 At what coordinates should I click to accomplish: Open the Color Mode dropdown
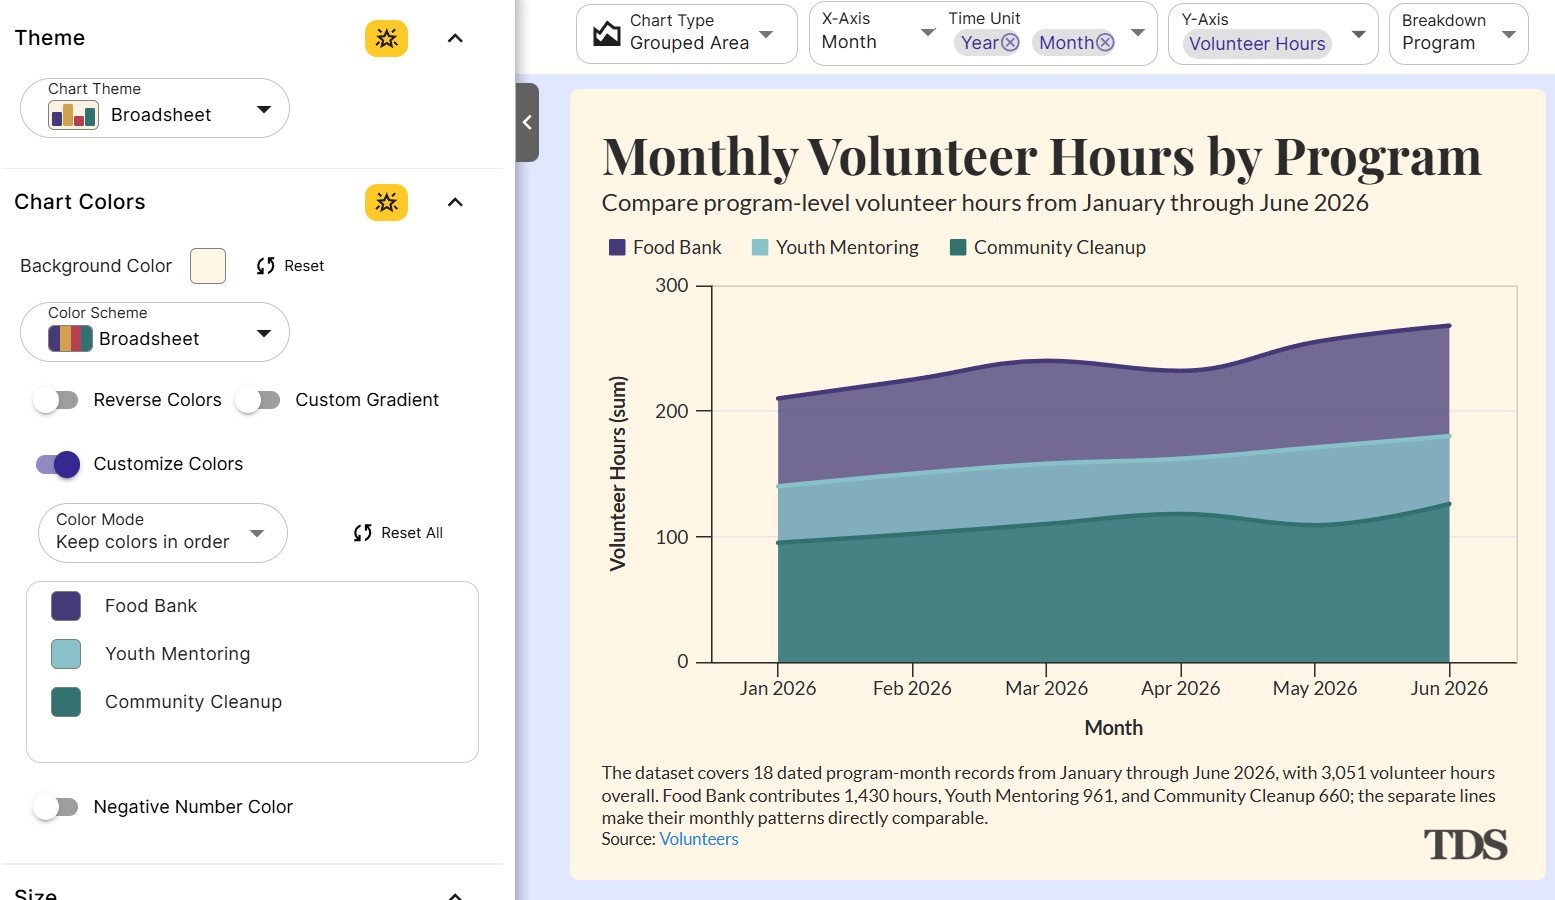(x=163, y=533)
